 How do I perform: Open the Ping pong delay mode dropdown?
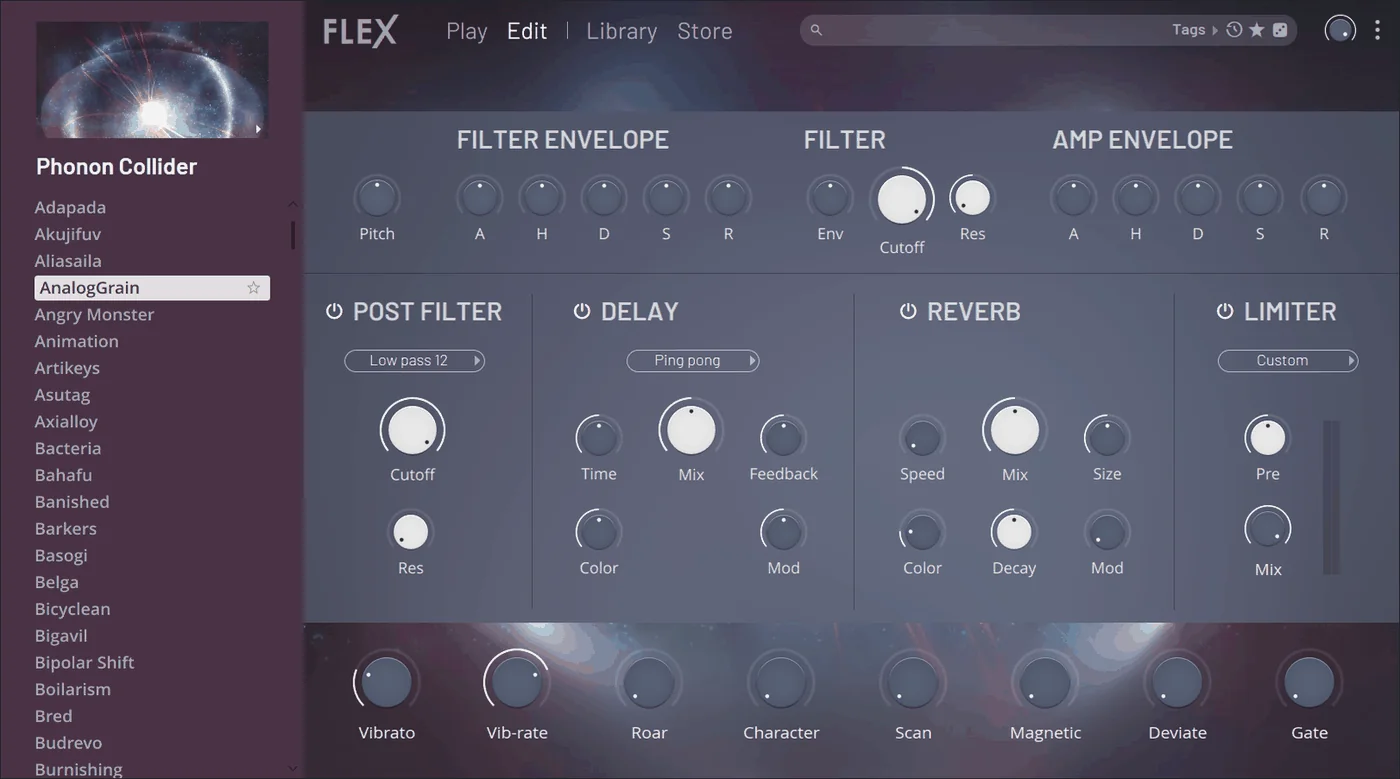[693, 361]
